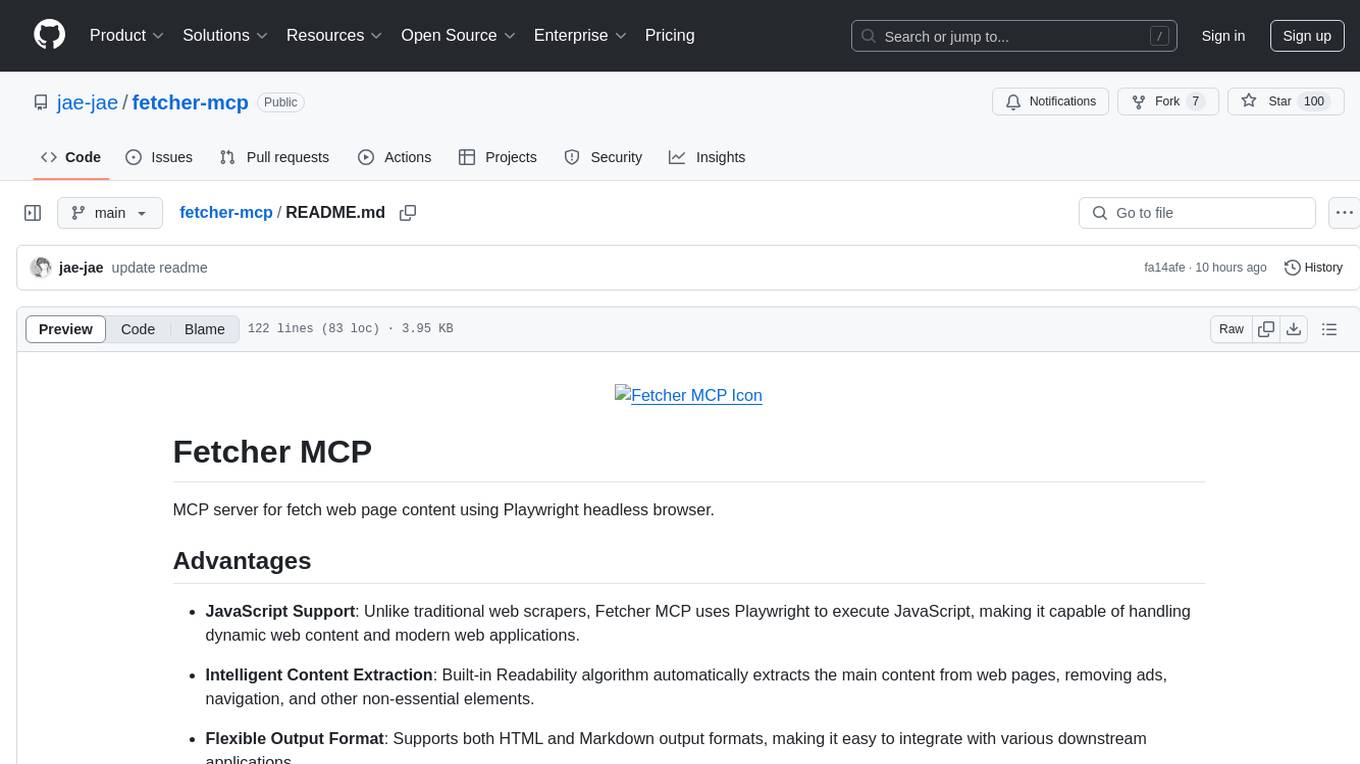1360x764 pixels.
Task: Open the fork count 7
Action: coord(1195,102)
